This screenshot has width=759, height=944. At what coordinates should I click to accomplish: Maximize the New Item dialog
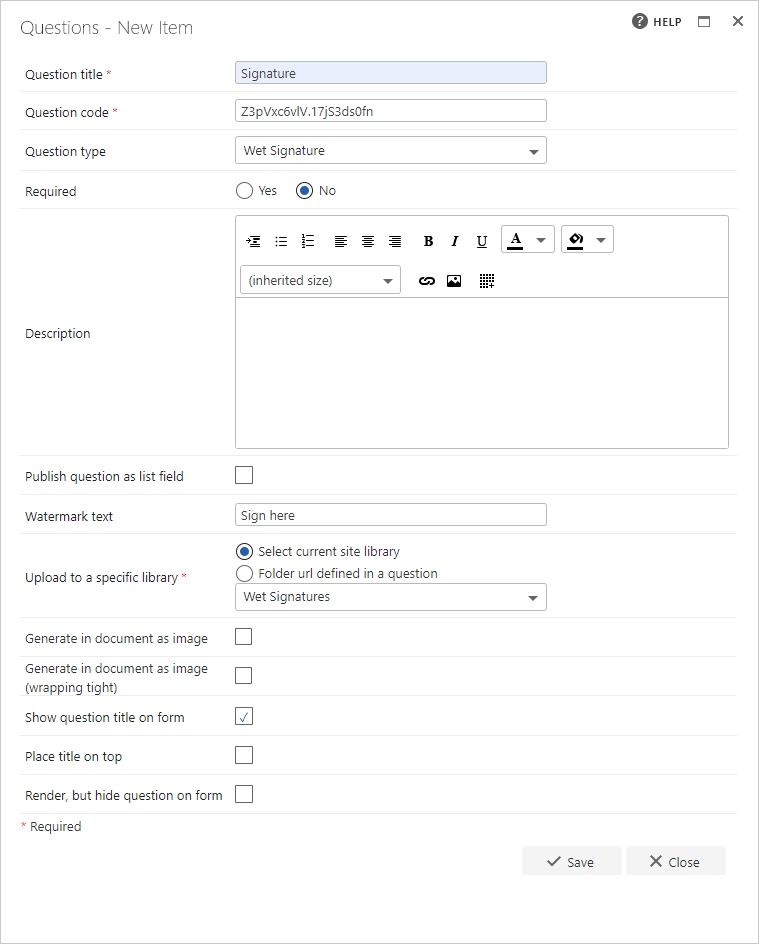pos(704,22)
